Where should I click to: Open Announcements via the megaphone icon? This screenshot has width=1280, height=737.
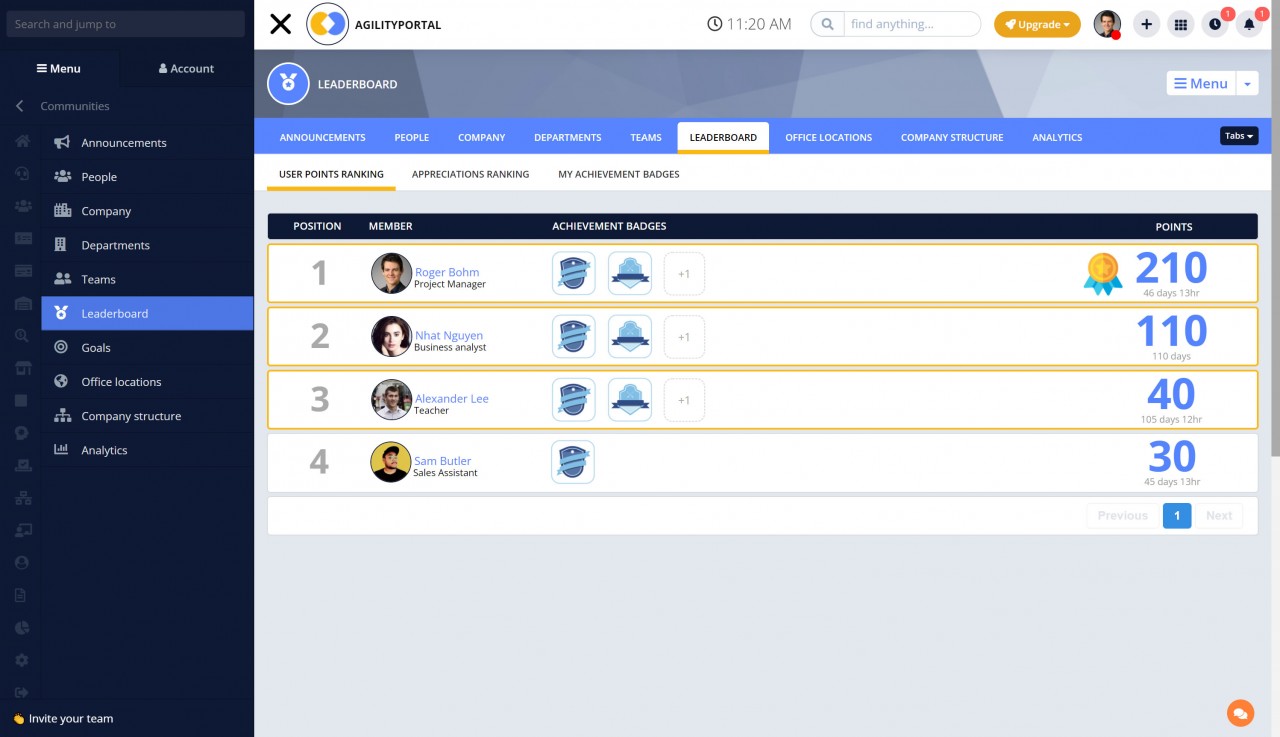[x=62, y=142]
